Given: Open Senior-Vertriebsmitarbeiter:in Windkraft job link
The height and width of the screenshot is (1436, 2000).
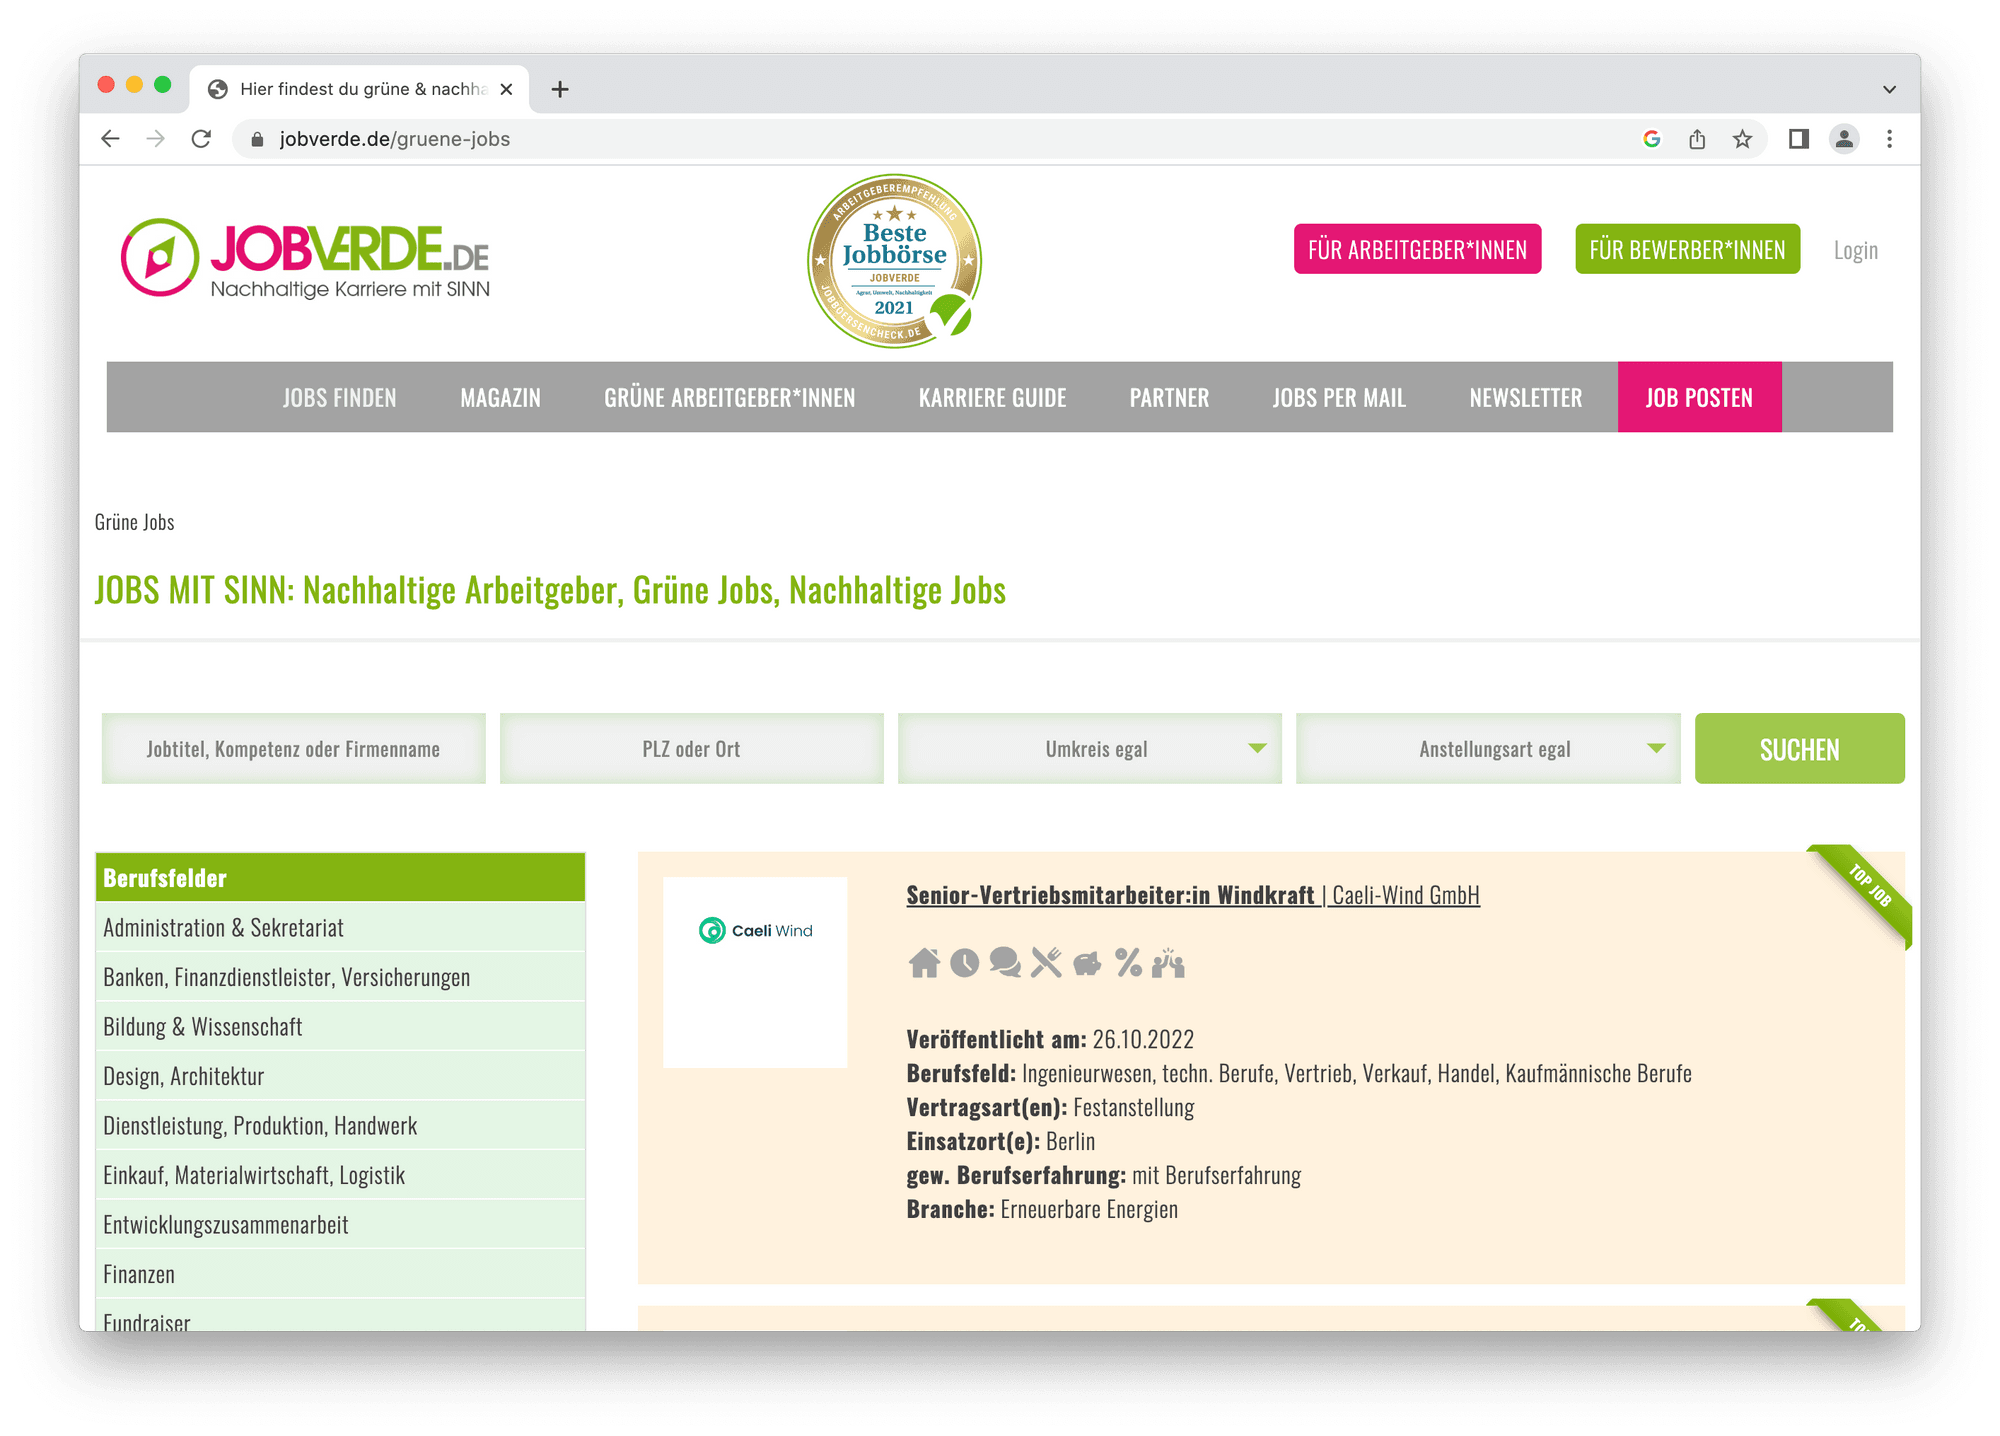Looking at the screenshot, I should click(1110, 895).
